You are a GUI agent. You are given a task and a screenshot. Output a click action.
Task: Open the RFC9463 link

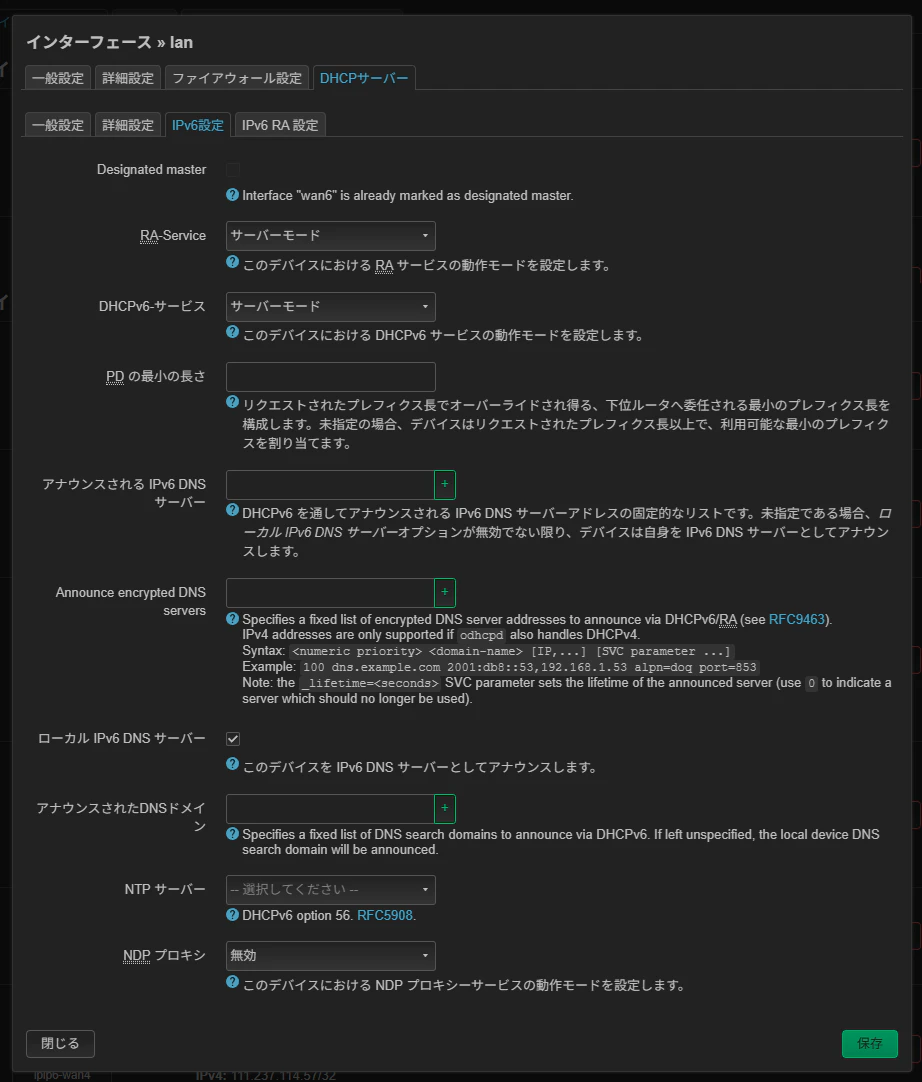(796, 619)
